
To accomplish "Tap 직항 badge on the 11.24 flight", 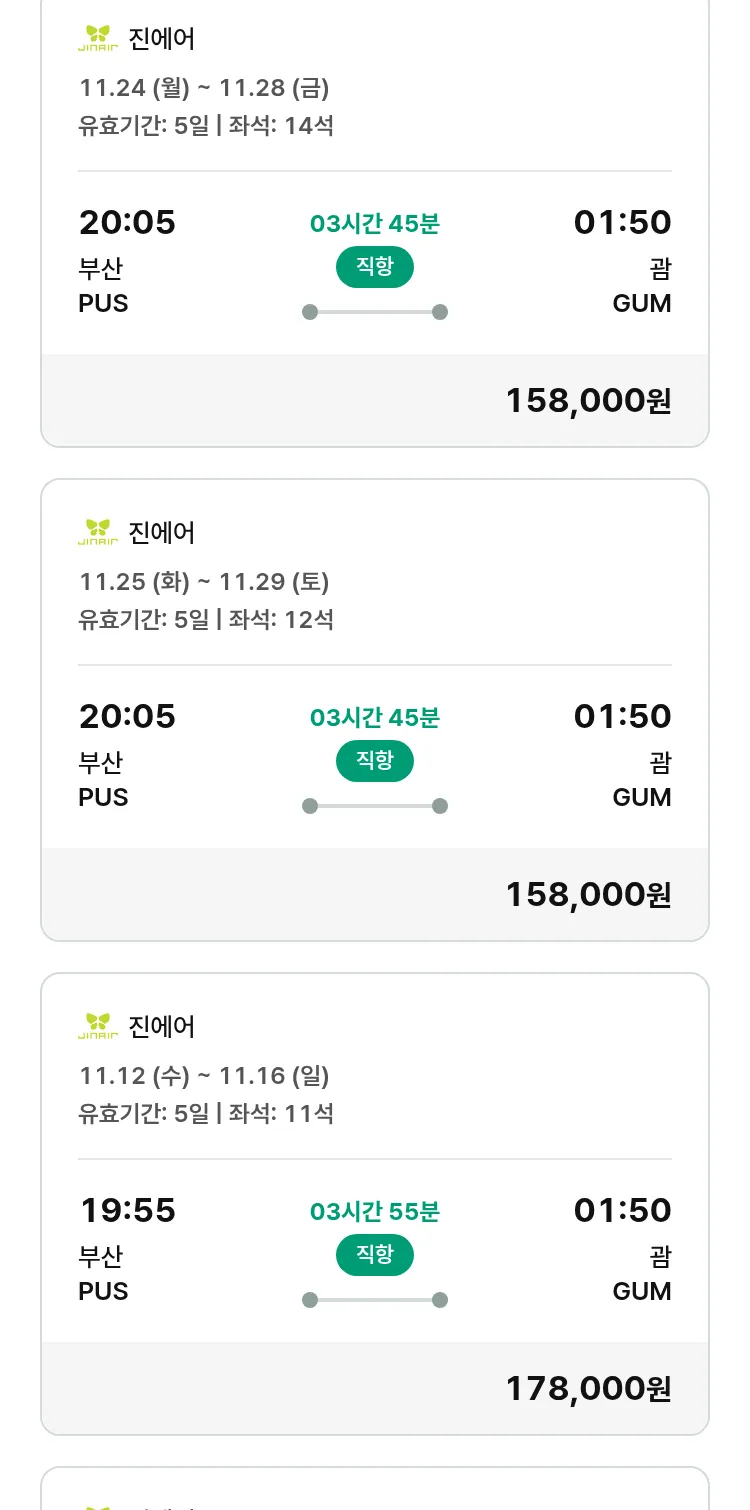I will click(x=374, y=267).
